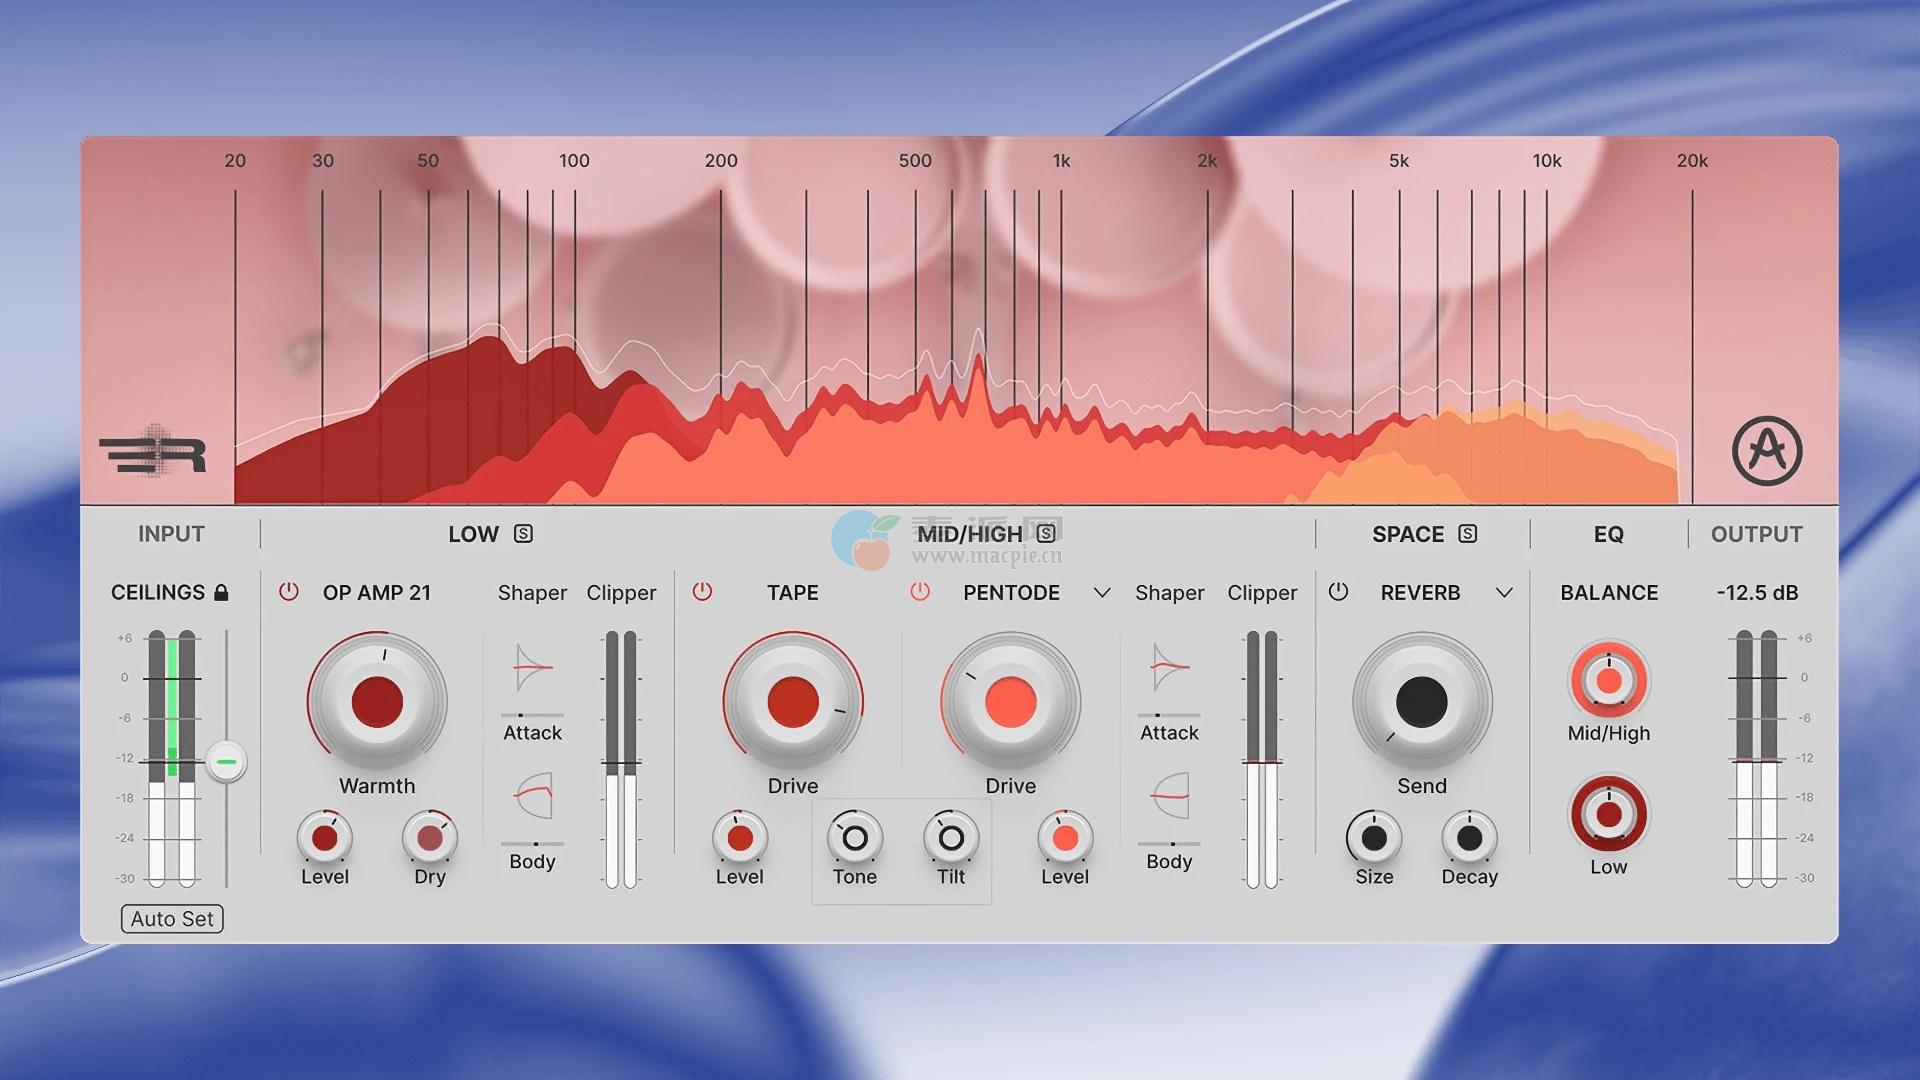Click the LOW Body slider under curve
The image size is (1920, 1080).
pyautogui.click(x=532, y=844)
